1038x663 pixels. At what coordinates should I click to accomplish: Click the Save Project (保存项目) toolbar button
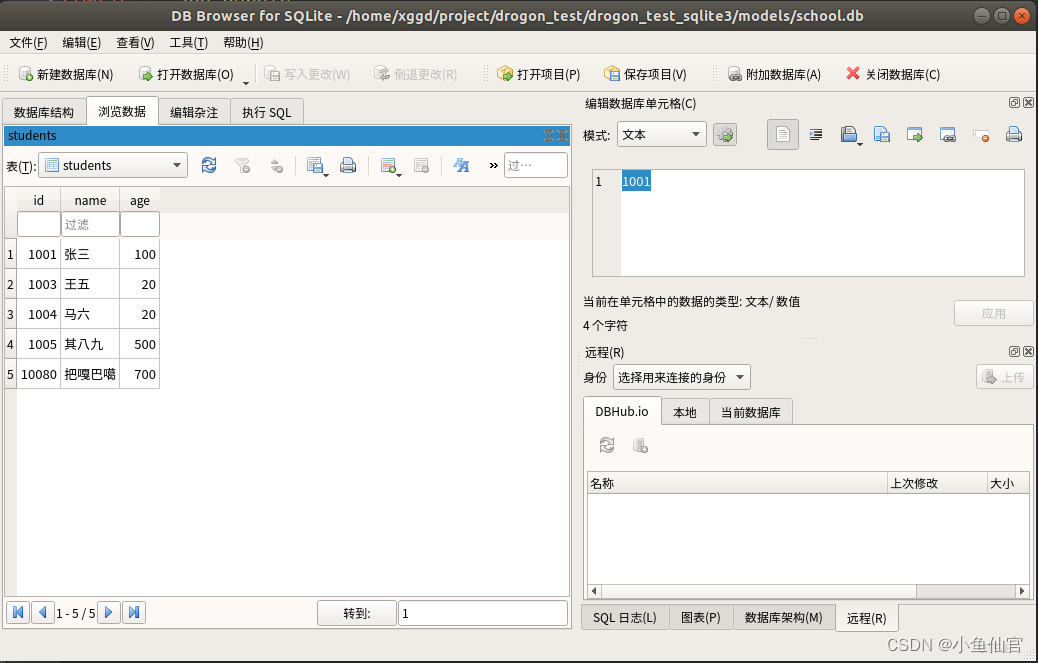point(645,74)
